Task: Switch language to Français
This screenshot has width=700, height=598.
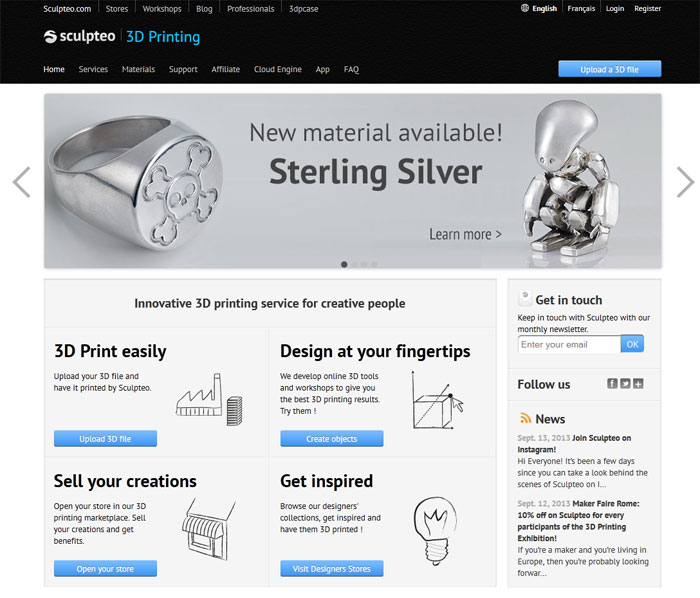Action: tap(581, 8)
